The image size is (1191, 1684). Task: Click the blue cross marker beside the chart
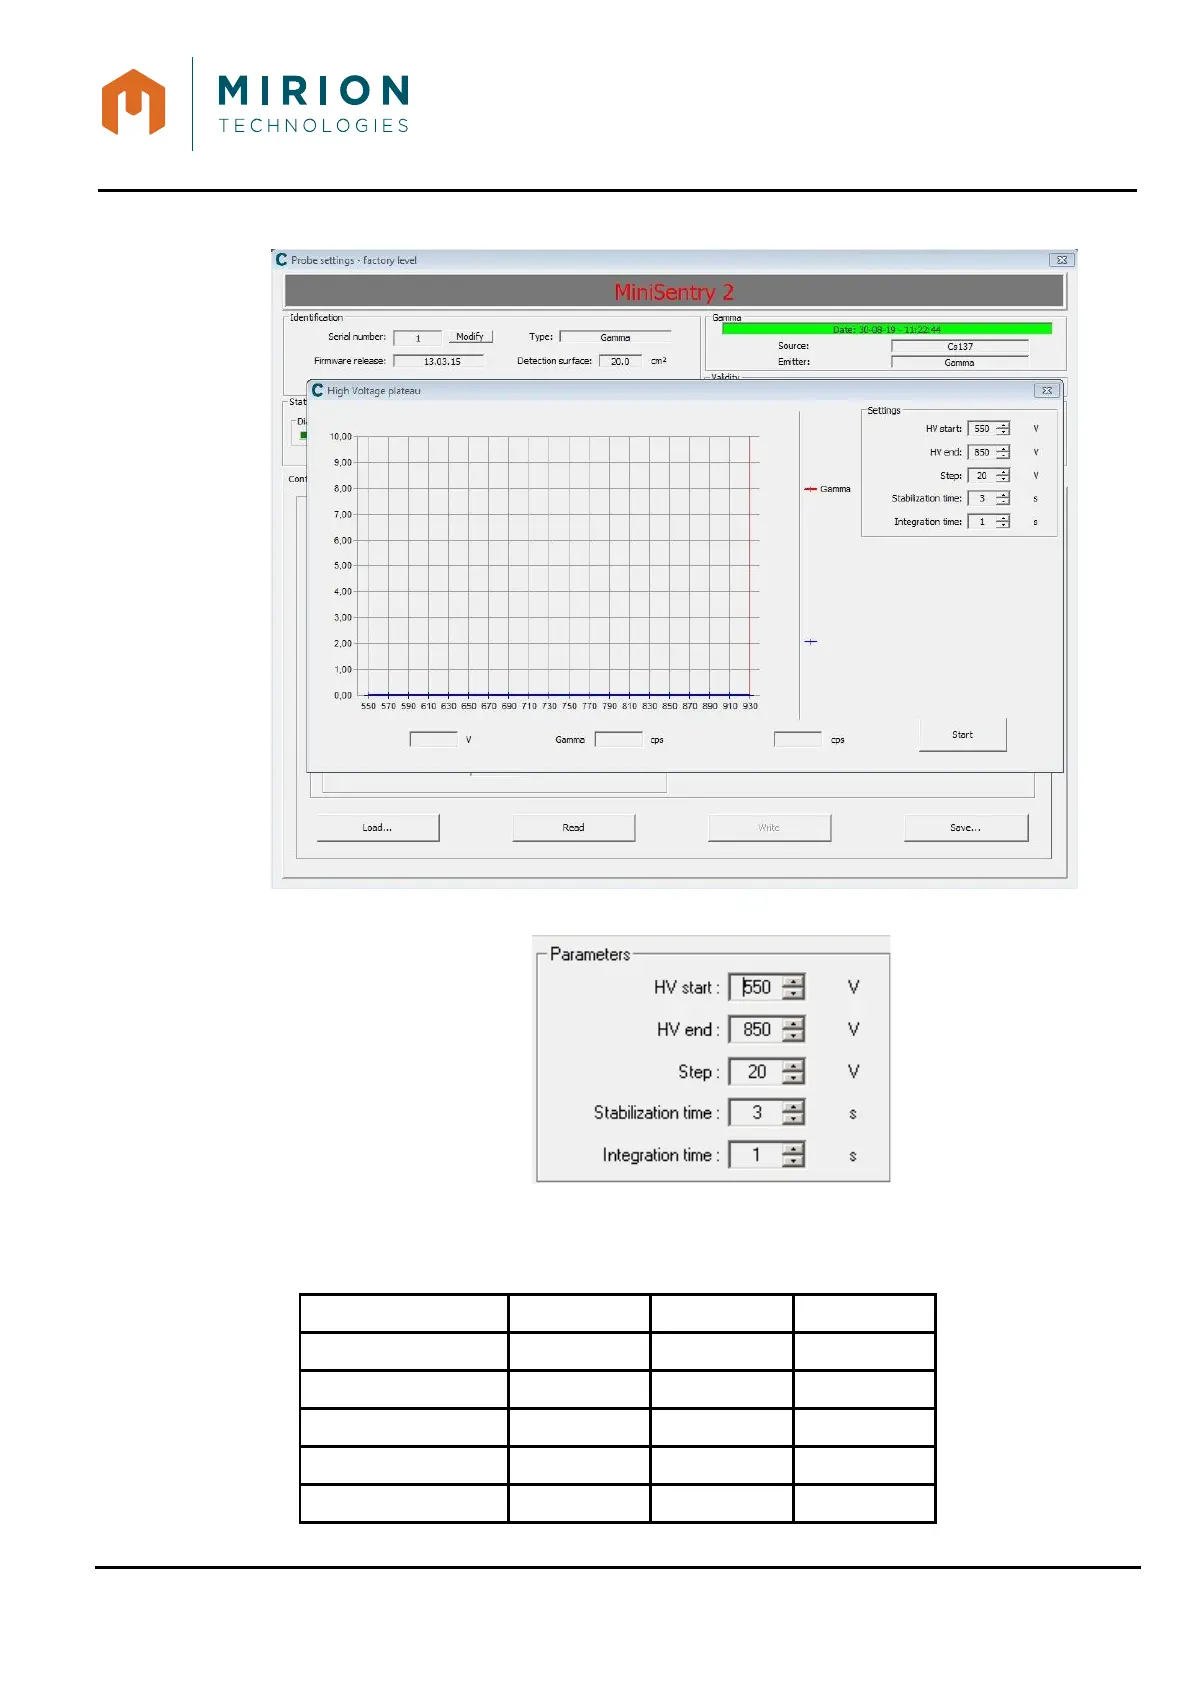point(811,642)
